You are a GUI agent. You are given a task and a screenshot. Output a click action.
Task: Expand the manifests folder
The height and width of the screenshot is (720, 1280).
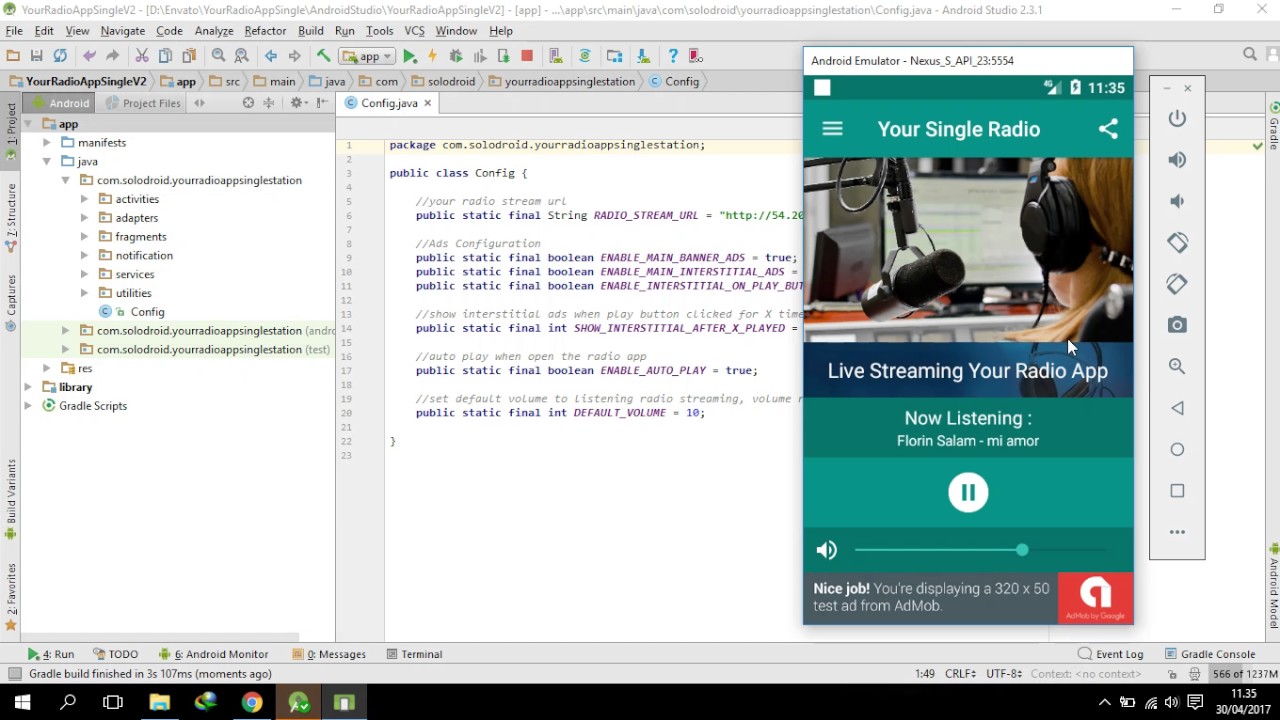[47, 143]
